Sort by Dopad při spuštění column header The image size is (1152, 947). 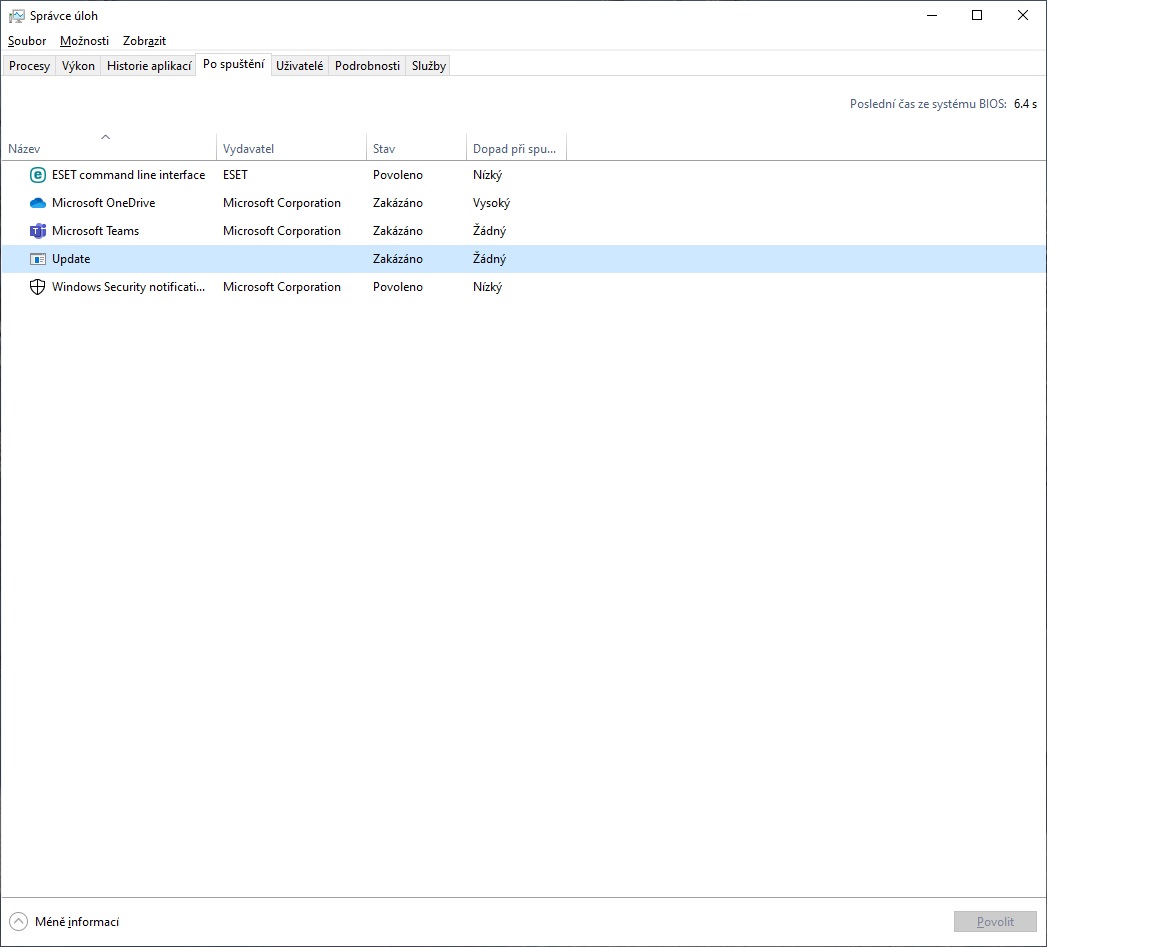[516, 148]
